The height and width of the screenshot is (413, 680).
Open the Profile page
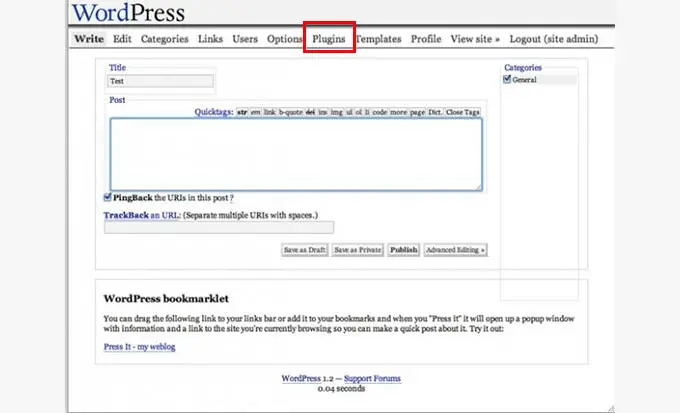(426, 39)
